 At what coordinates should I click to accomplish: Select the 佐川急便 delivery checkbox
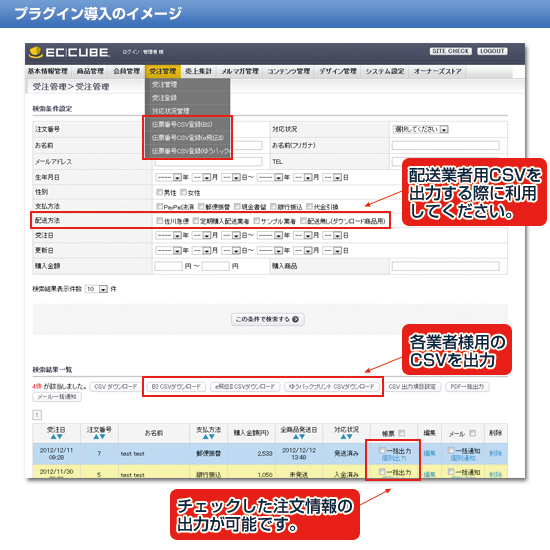pyautogui.click(x=159, y=221)
